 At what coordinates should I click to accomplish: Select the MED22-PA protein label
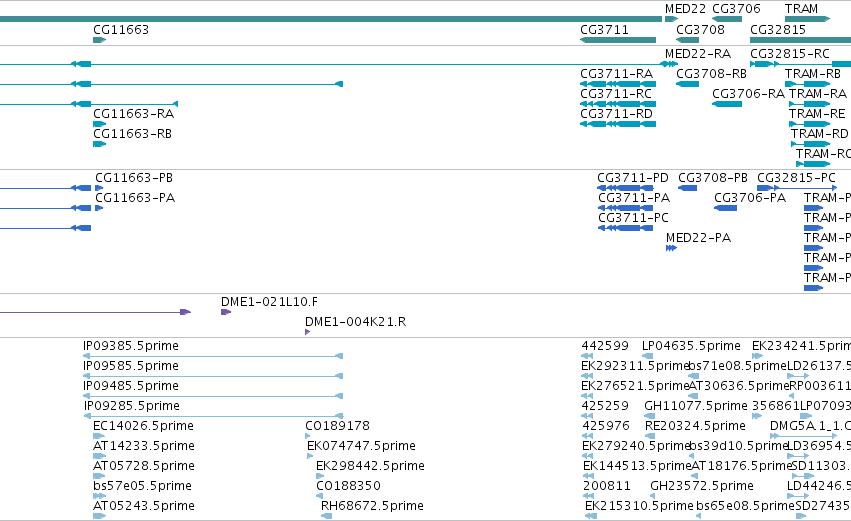698,238
